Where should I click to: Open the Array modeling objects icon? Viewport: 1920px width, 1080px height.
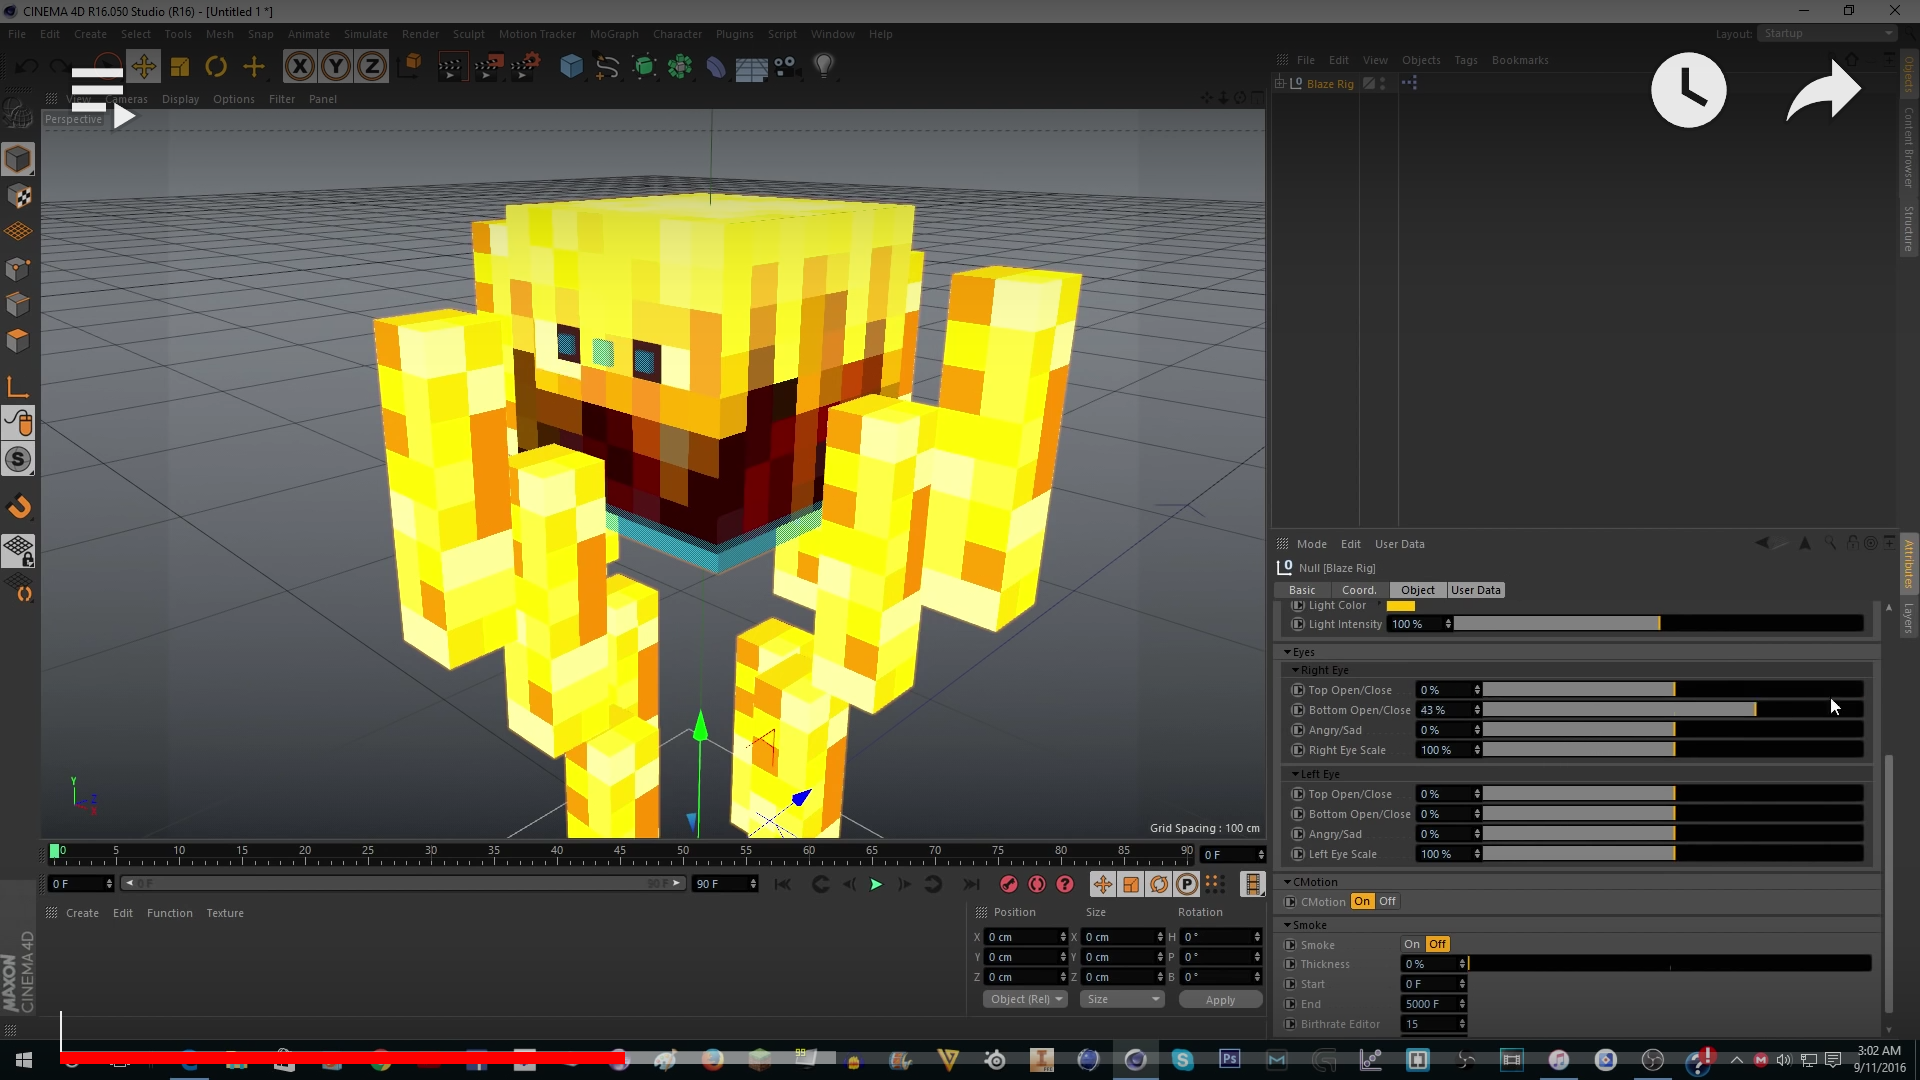[680, 66]
